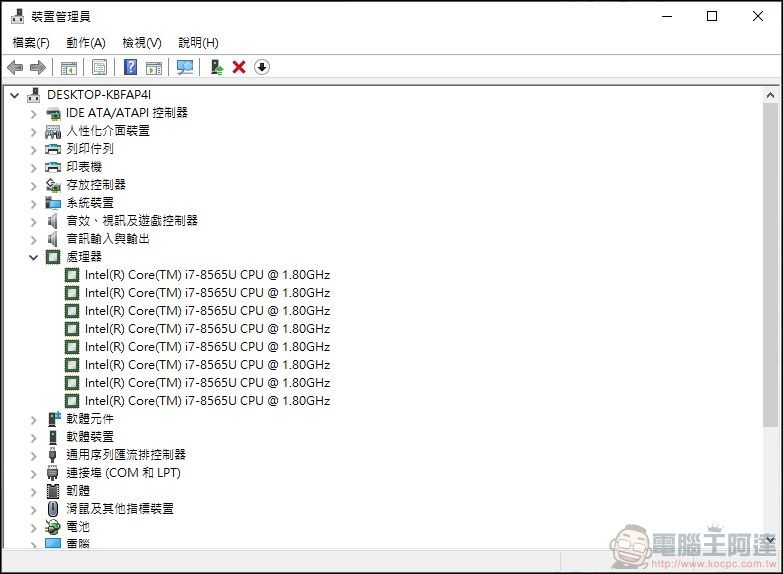Select the first Intel Core i7-8565U processor entry
Viewport: 783px width, 574px height.
point(207,275)
